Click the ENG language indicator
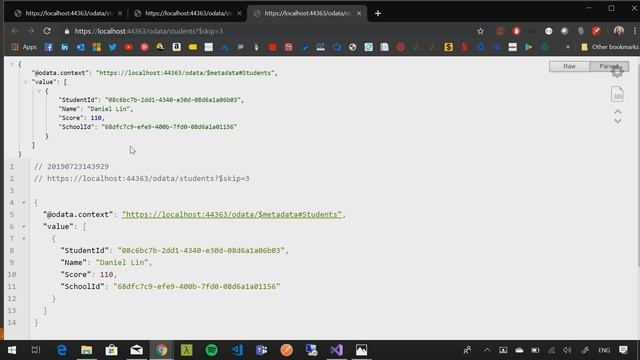Image resolution: width=640 pixels, height=360 pixels. (x=604, y=350)
